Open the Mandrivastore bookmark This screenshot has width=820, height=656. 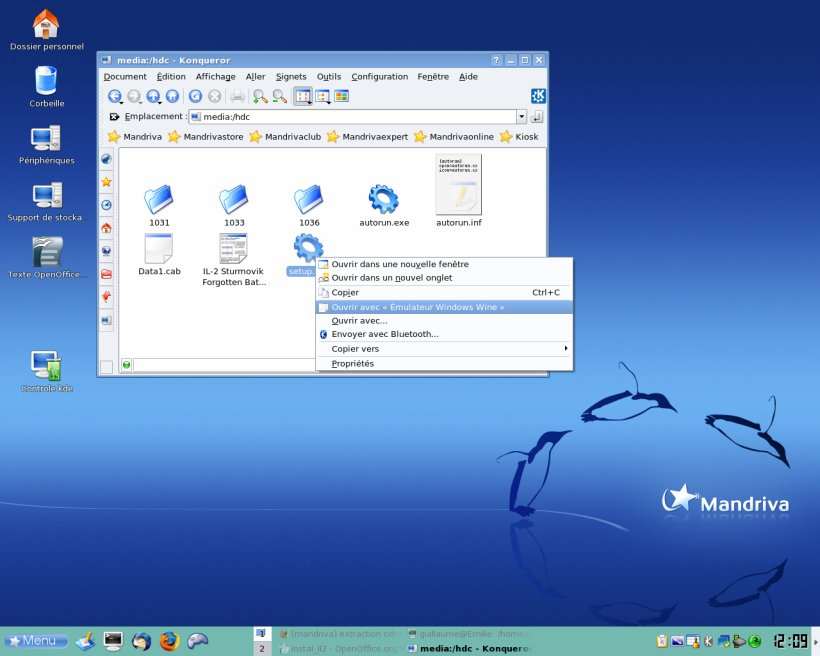point(206,137)
